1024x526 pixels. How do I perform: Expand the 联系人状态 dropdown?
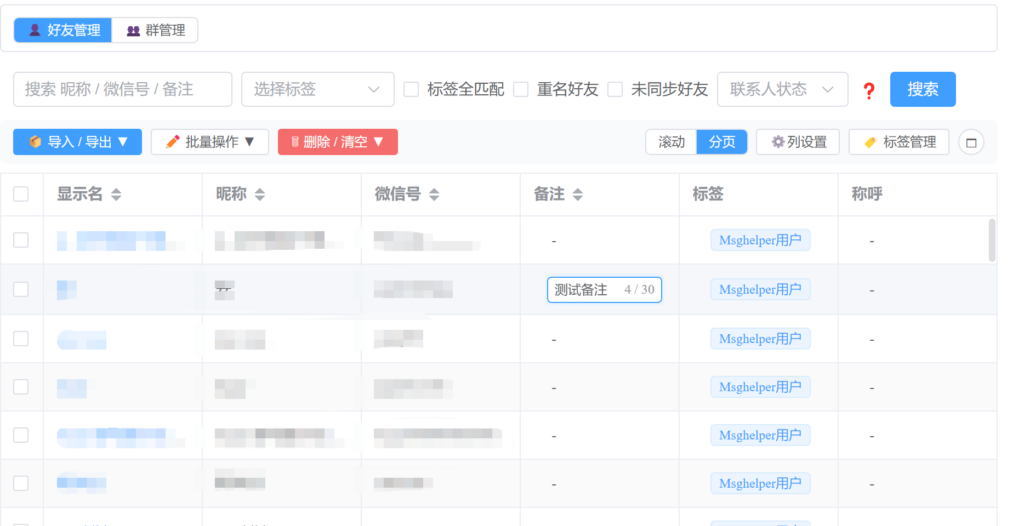pos(782,89)
